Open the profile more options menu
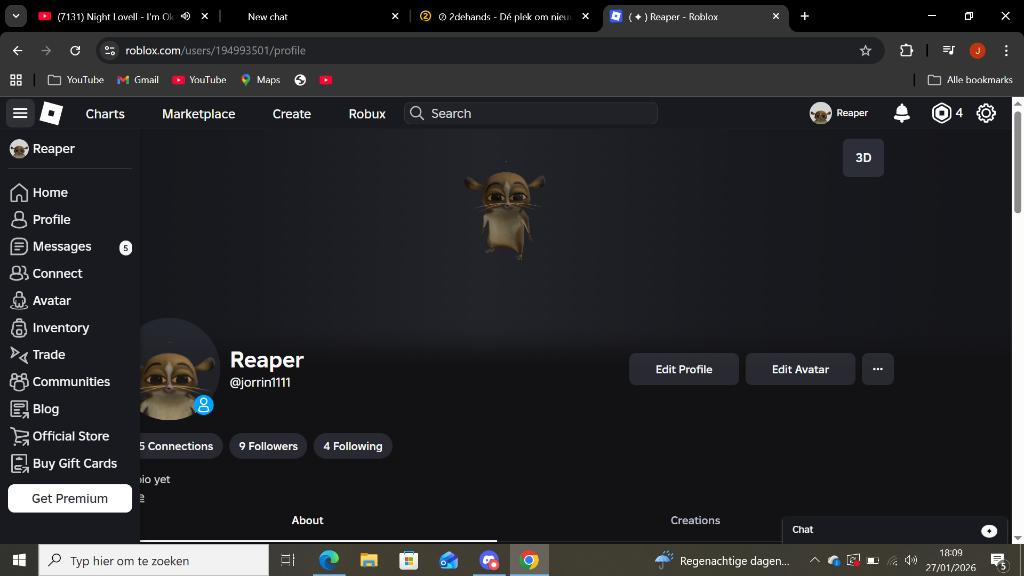 point(877,369)
